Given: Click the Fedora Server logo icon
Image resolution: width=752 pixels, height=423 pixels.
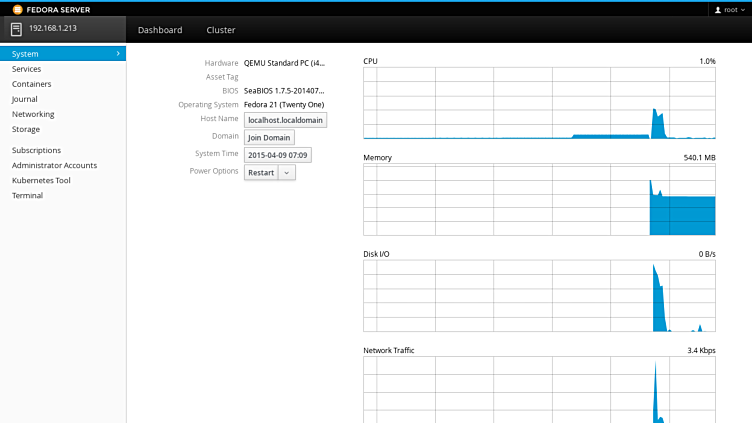Looking at the screenshot, I should [17, 8].
